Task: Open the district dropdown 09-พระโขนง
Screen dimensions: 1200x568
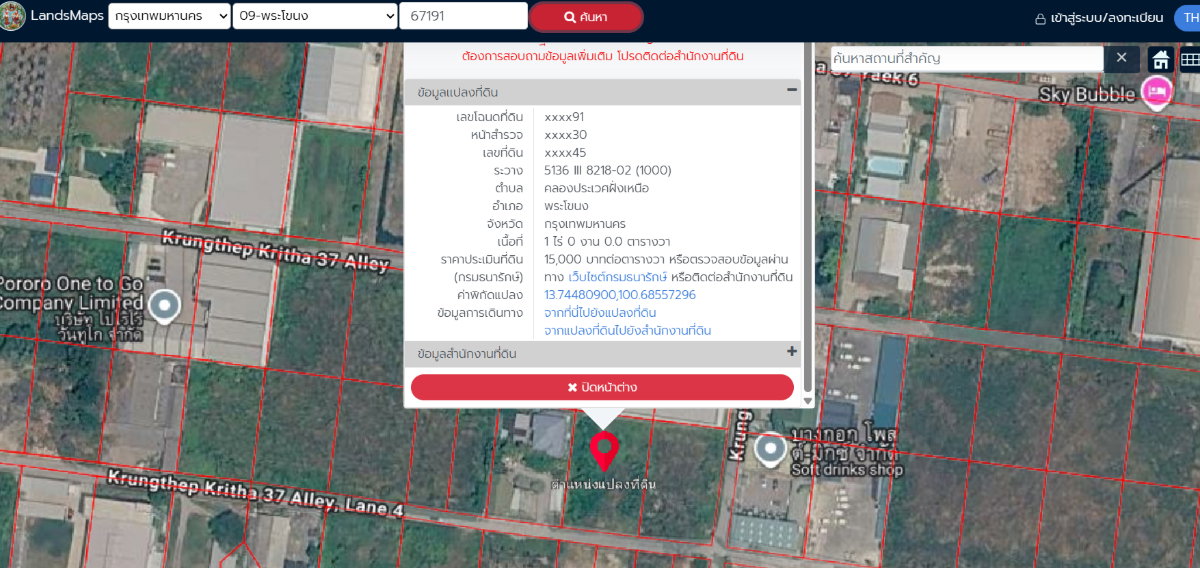Action: [x=315, y=16]
